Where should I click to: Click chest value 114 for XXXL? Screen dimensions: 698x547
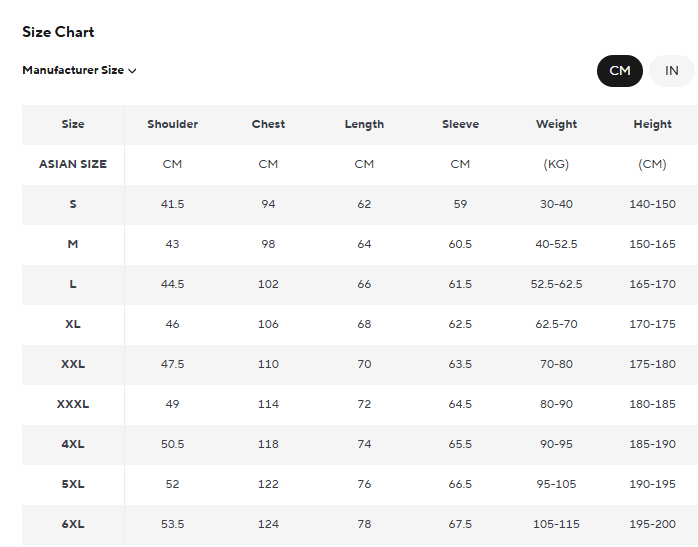point(268,405)
